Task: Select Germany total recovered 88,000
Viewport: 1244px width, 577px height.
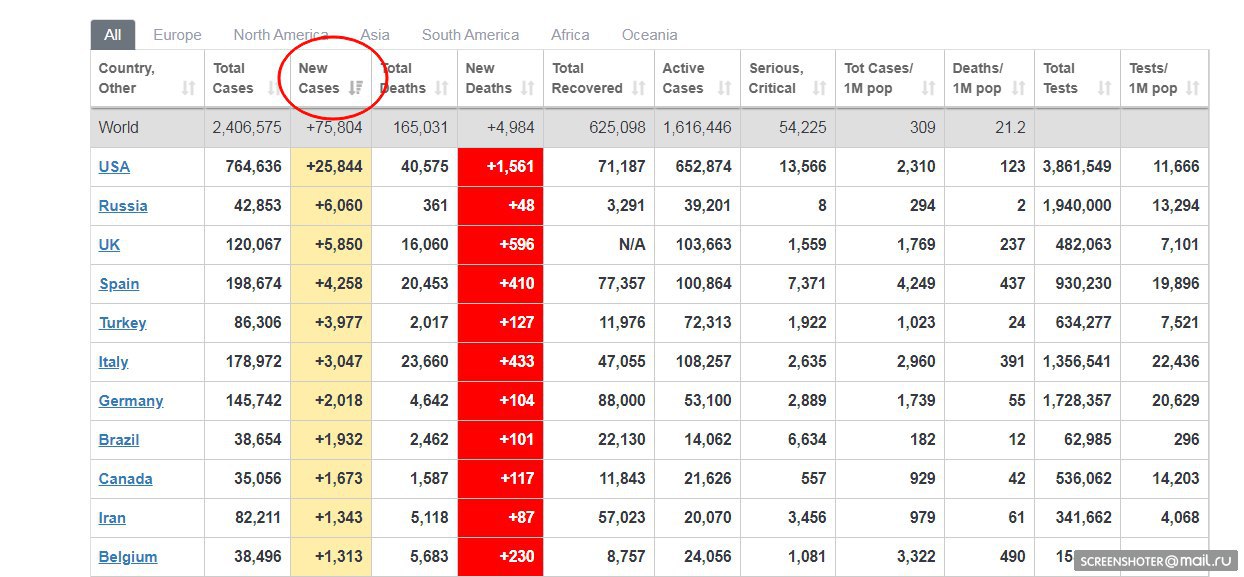Action: 620,401
